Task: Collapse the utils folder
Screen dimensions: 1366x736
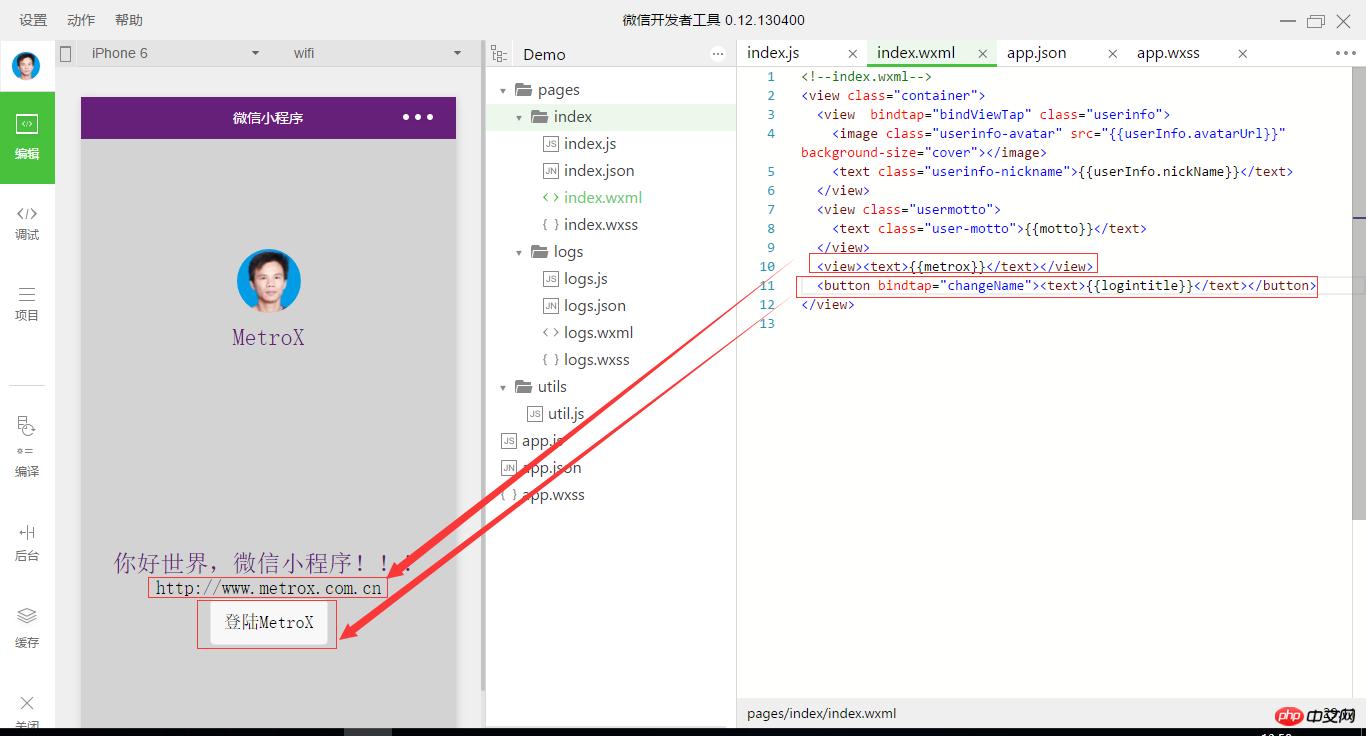Action: 503,387
